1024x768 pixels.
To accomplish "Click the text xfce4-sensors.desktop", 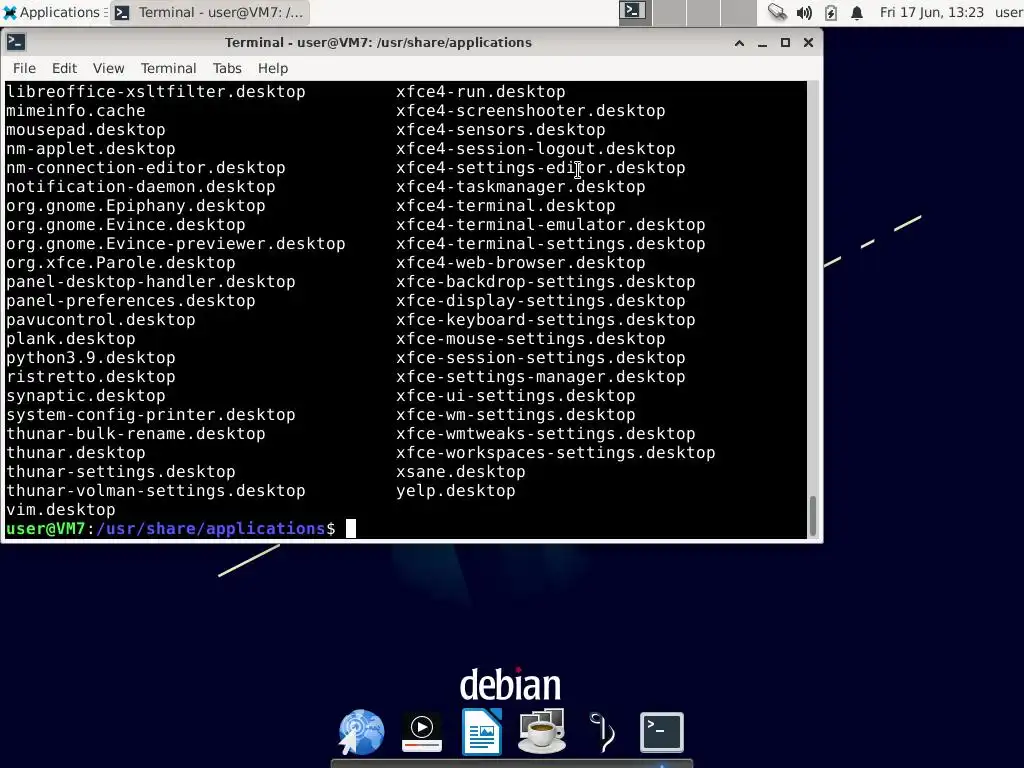I will [501, 129].
